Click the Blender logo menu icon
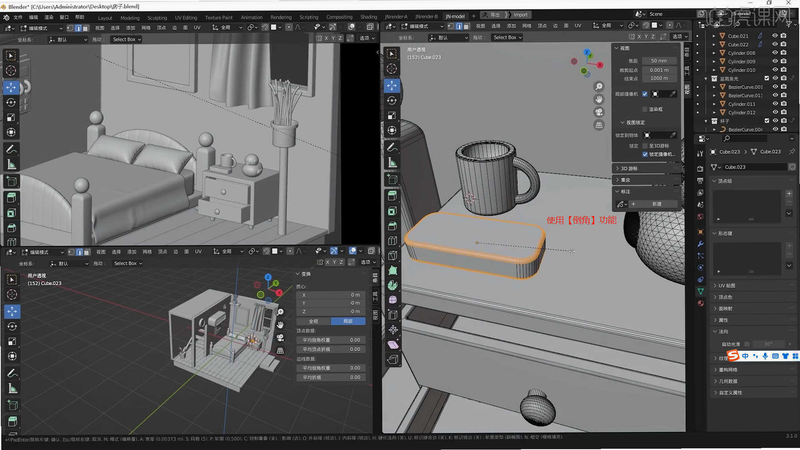This screenshot has height=450, width=800. (6, 17)
